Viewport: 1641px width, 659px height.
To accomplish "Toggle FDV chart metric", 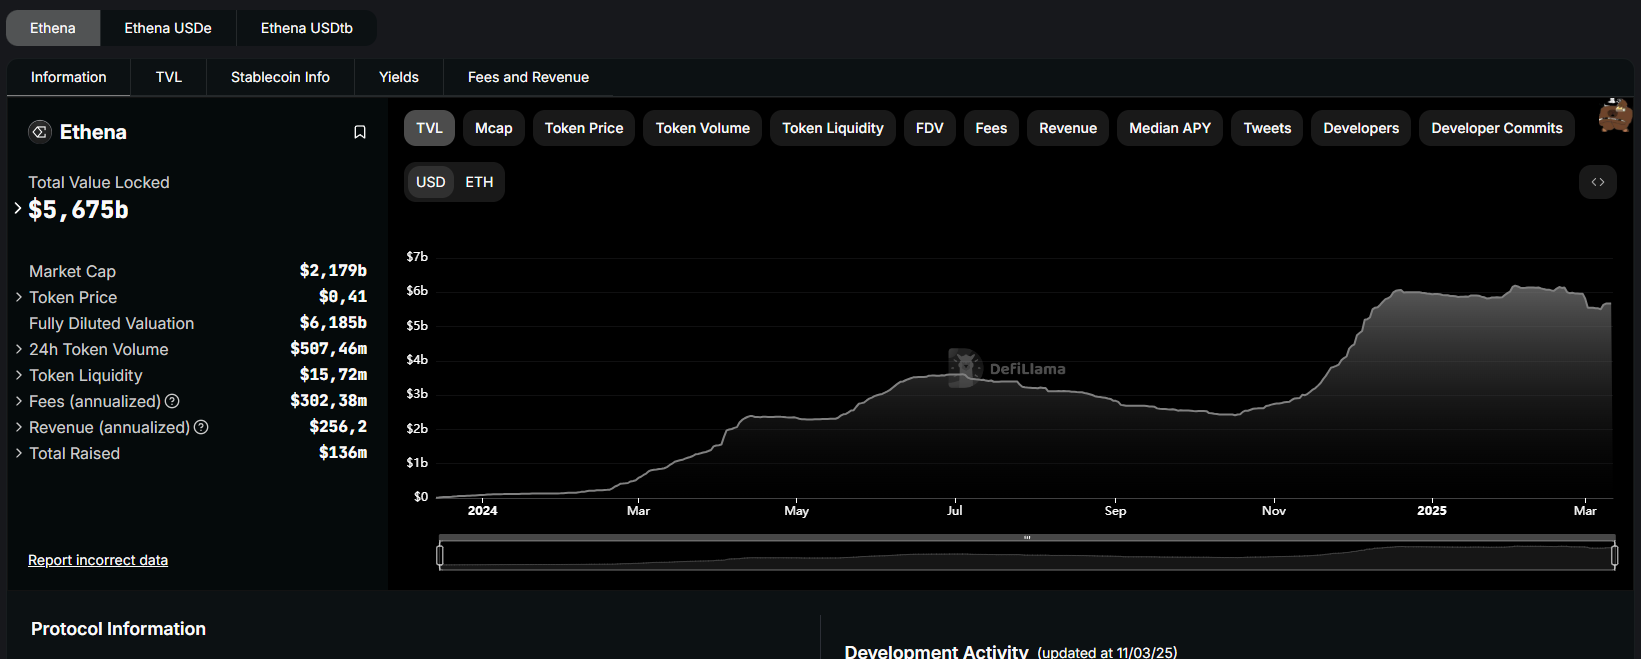I will (930, 128).
